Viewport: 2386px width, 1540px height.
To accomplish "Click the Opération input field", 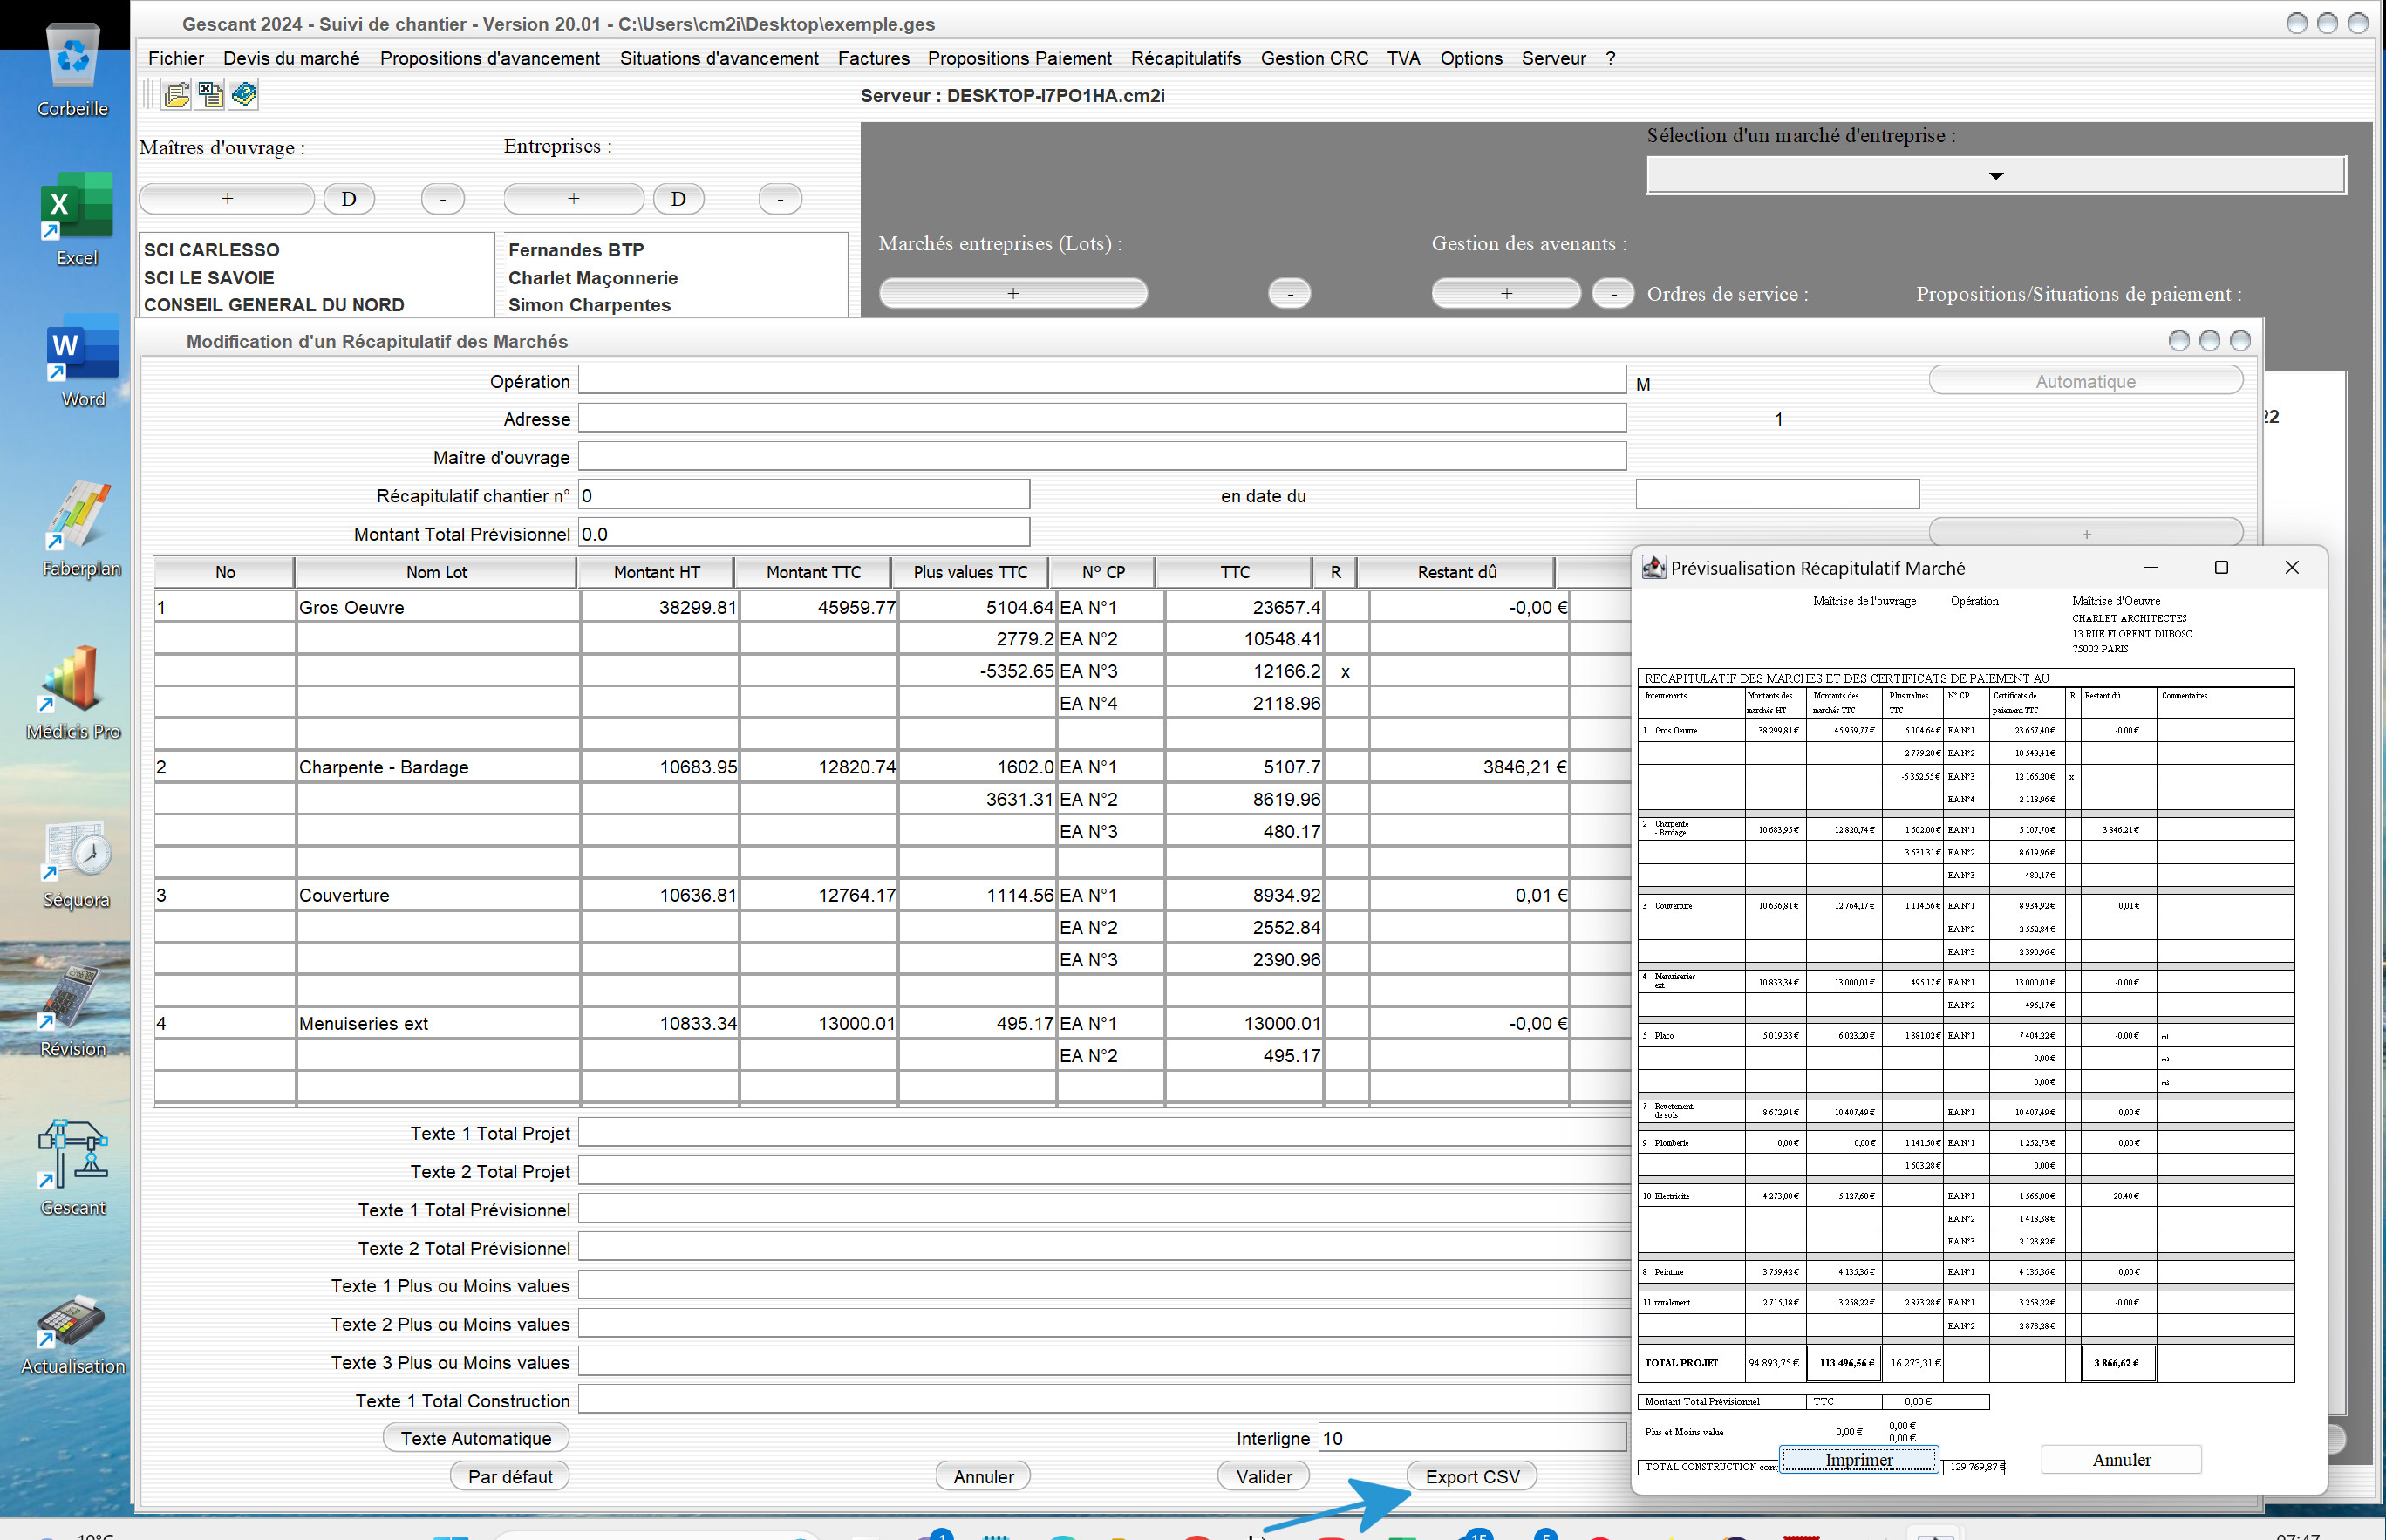I will [1102, 380].
